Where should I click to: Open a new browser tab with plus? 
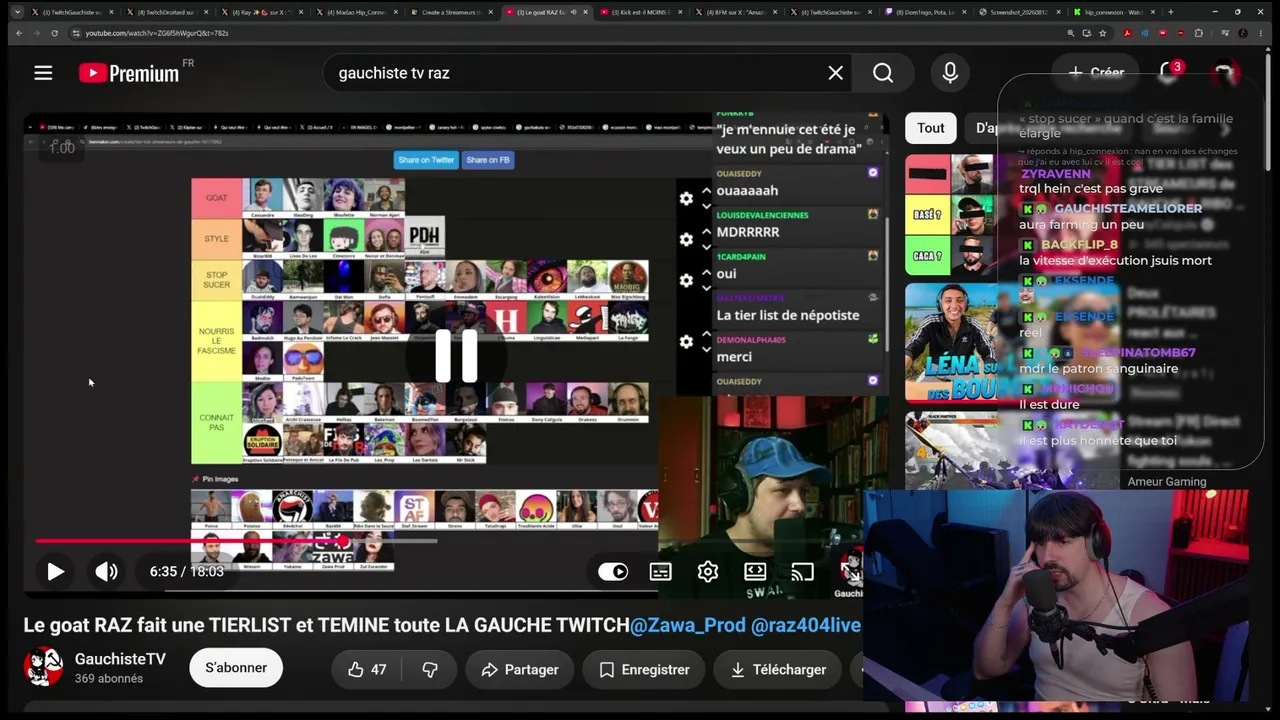point(1171,12)
